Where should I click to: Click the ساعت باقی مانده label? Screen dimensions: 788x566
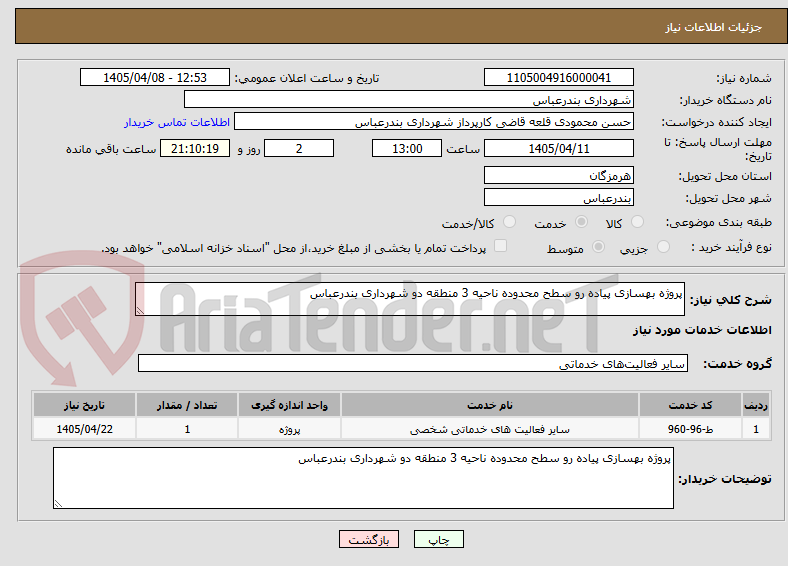pyautogui.click(x=111, y=149)
